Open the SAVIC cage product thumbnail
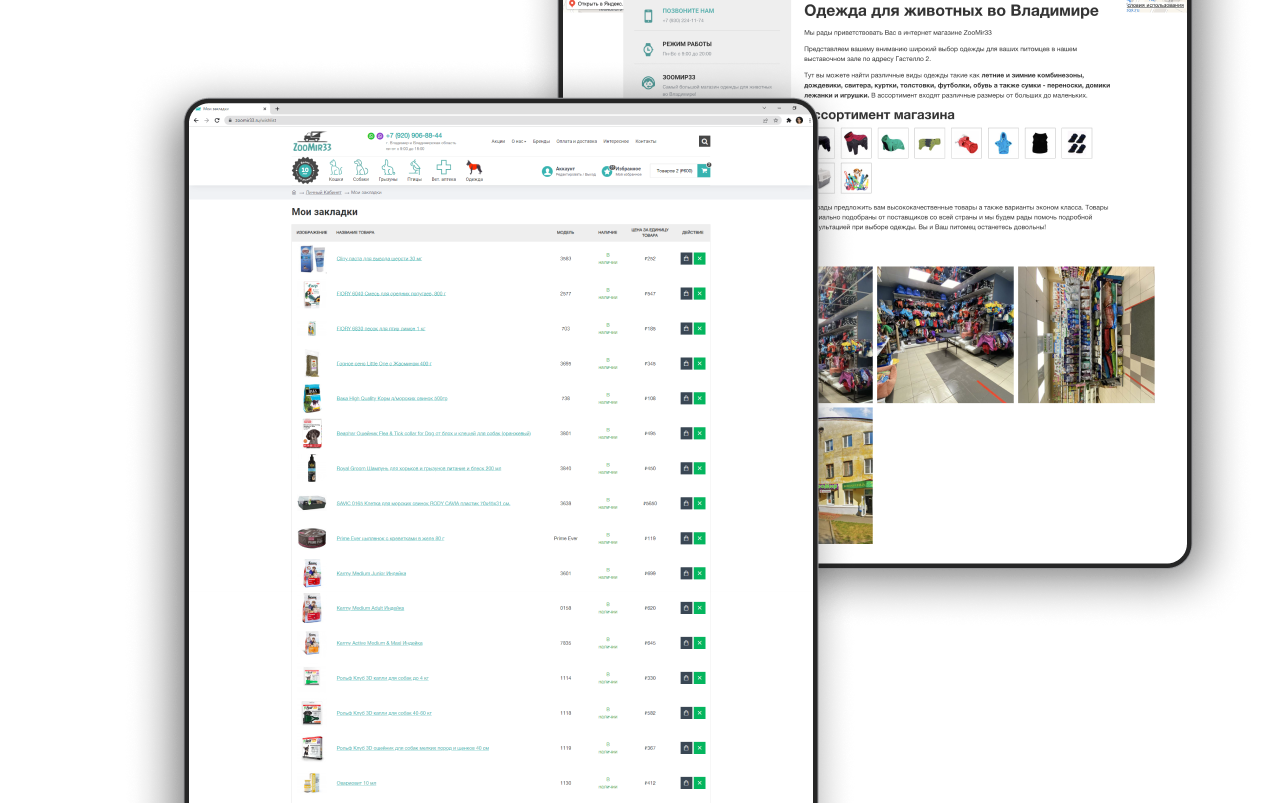1280x803 pixels. pos(311,503)
